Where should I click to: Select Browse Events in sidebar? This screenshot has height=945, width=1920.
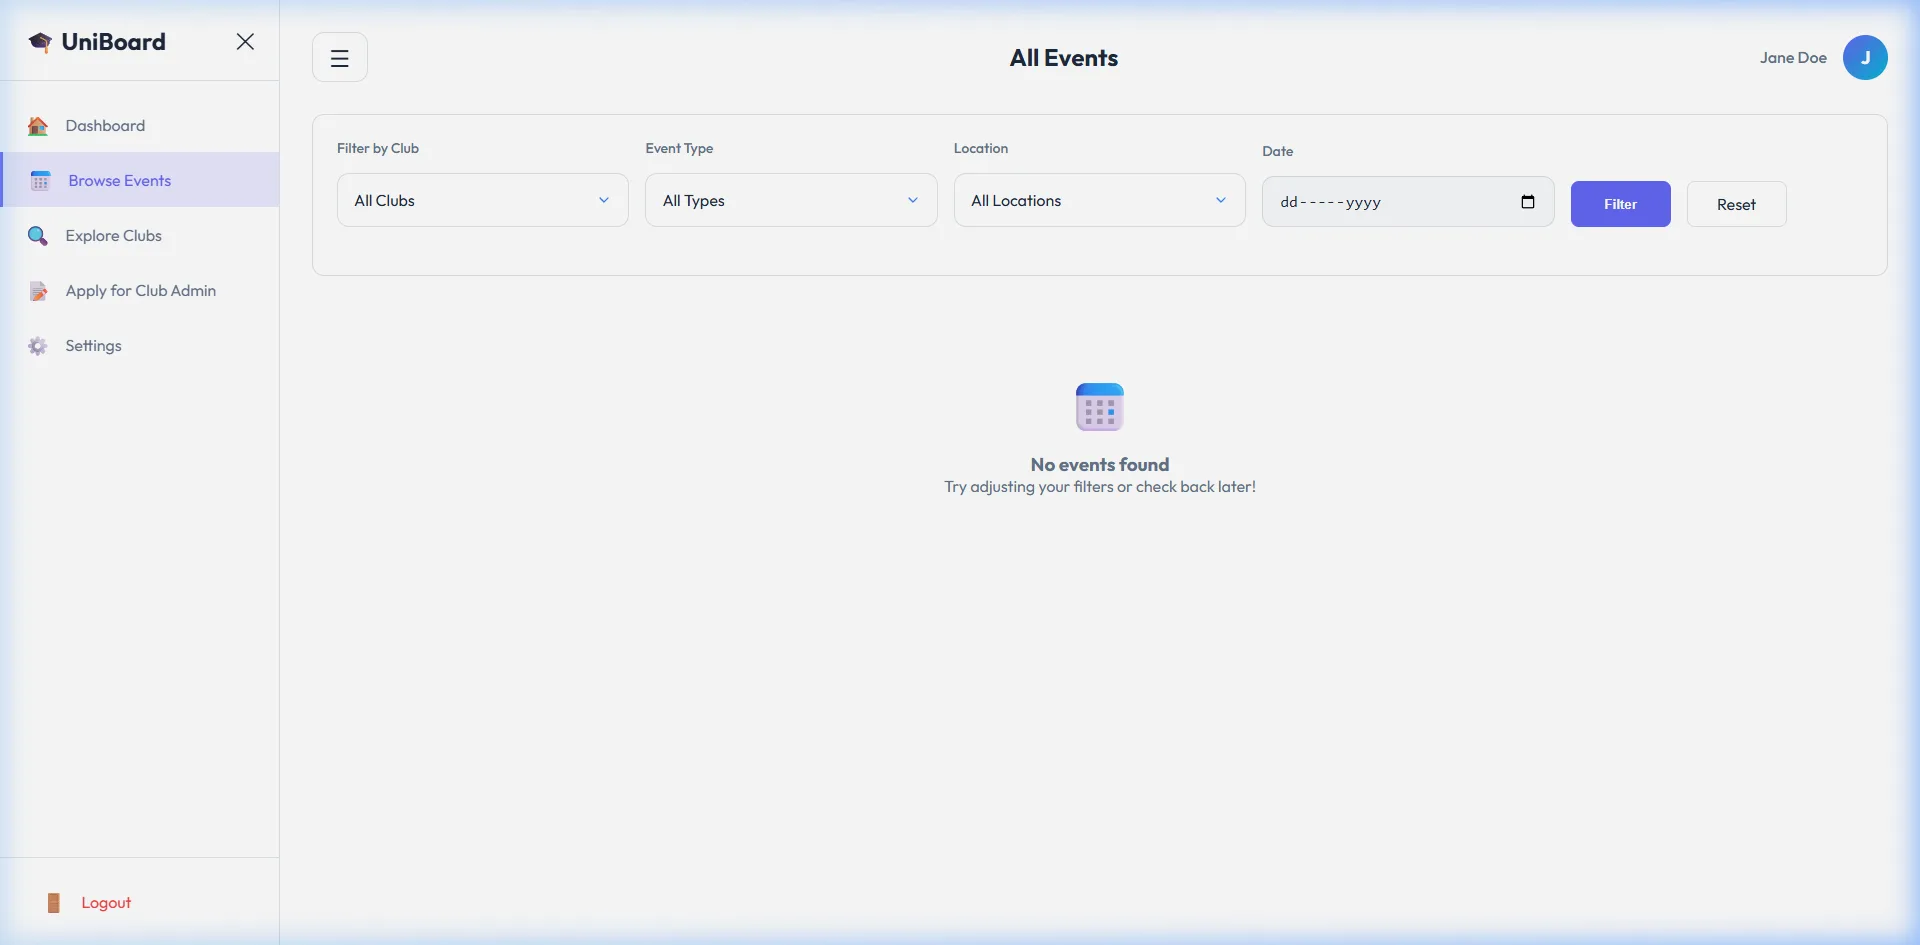point(140,180)
